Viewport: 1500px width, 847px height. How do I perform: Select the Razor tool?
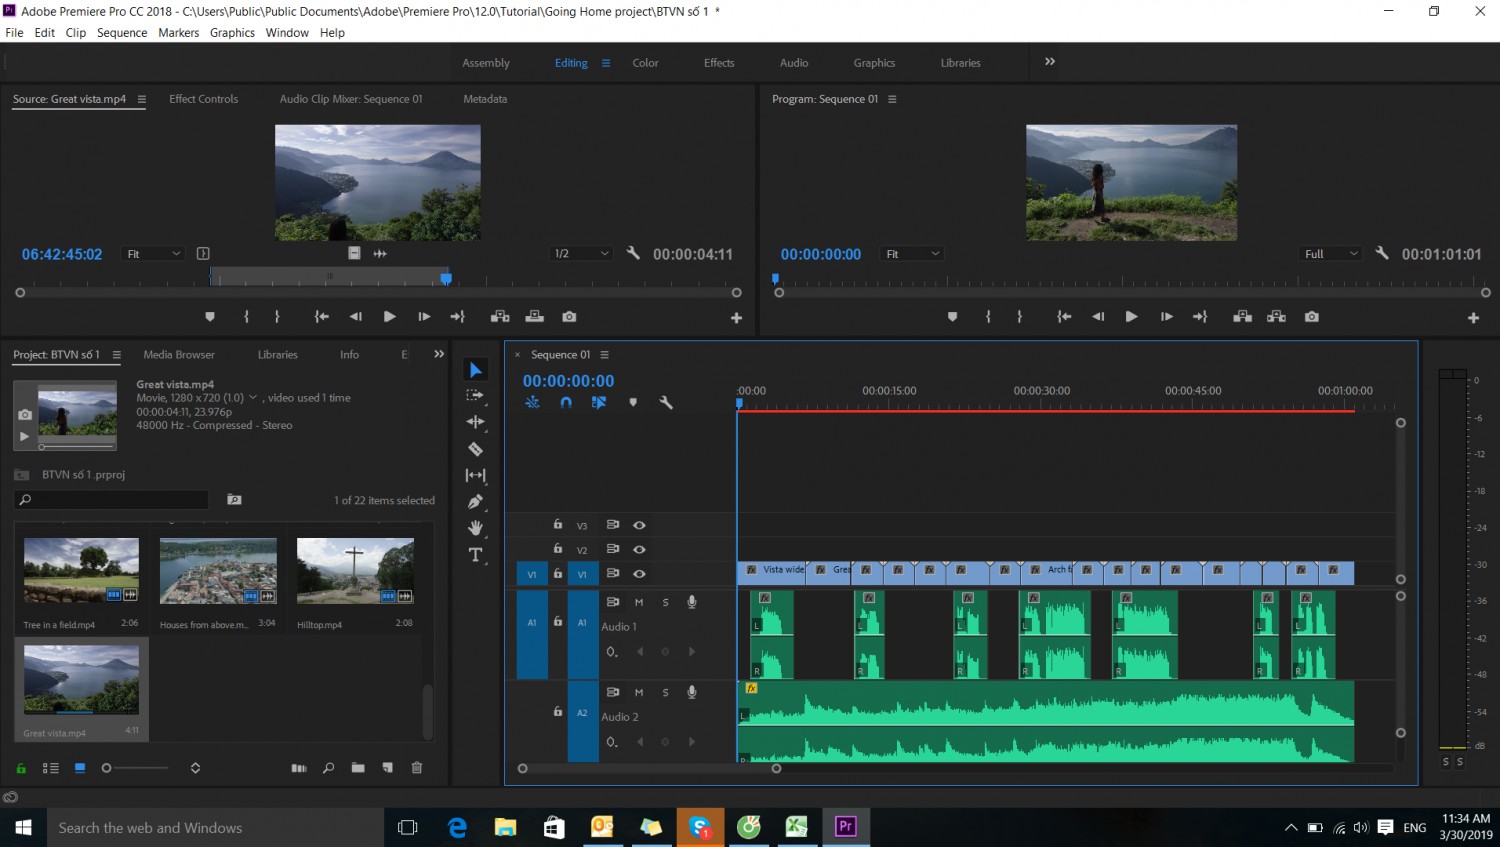pos(476,449)
